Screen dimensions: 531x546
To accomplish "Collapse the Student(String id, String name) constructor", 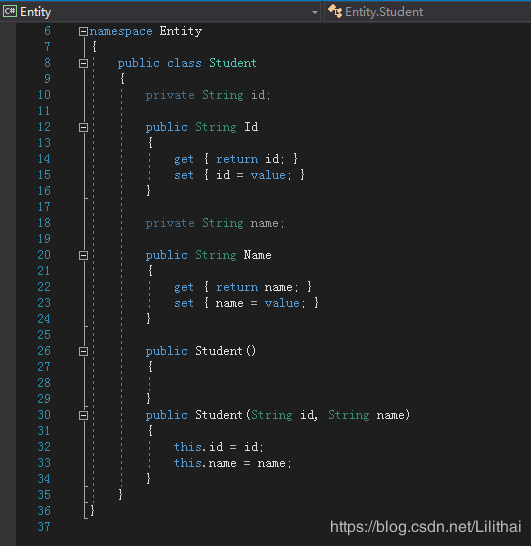I will tap(83, 415).
